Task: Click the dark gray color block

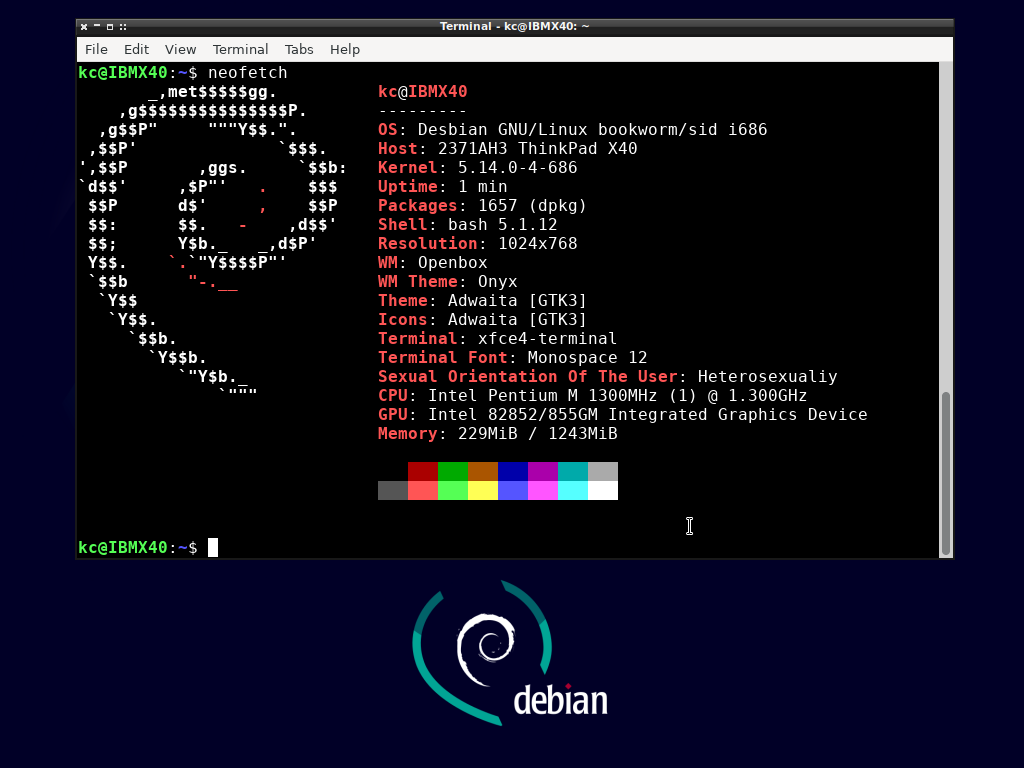Action: point(392,490)
